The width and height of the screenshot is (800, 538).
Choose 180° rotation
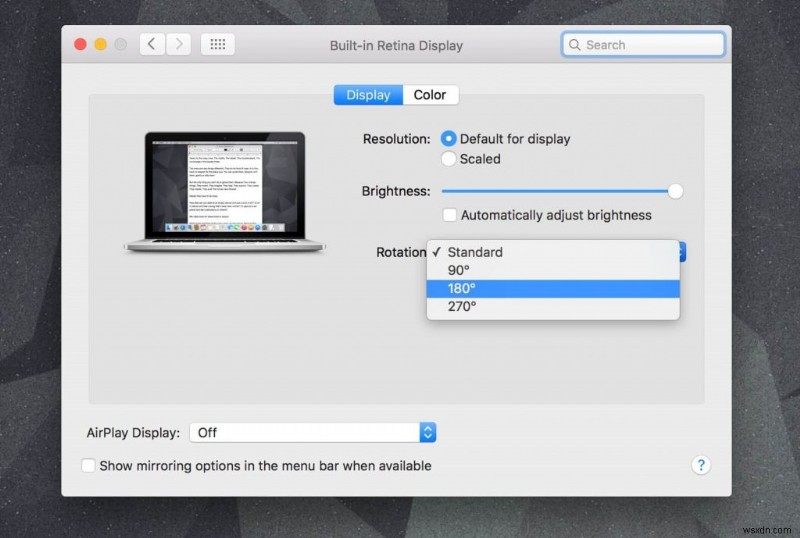[x=553, y=288]
